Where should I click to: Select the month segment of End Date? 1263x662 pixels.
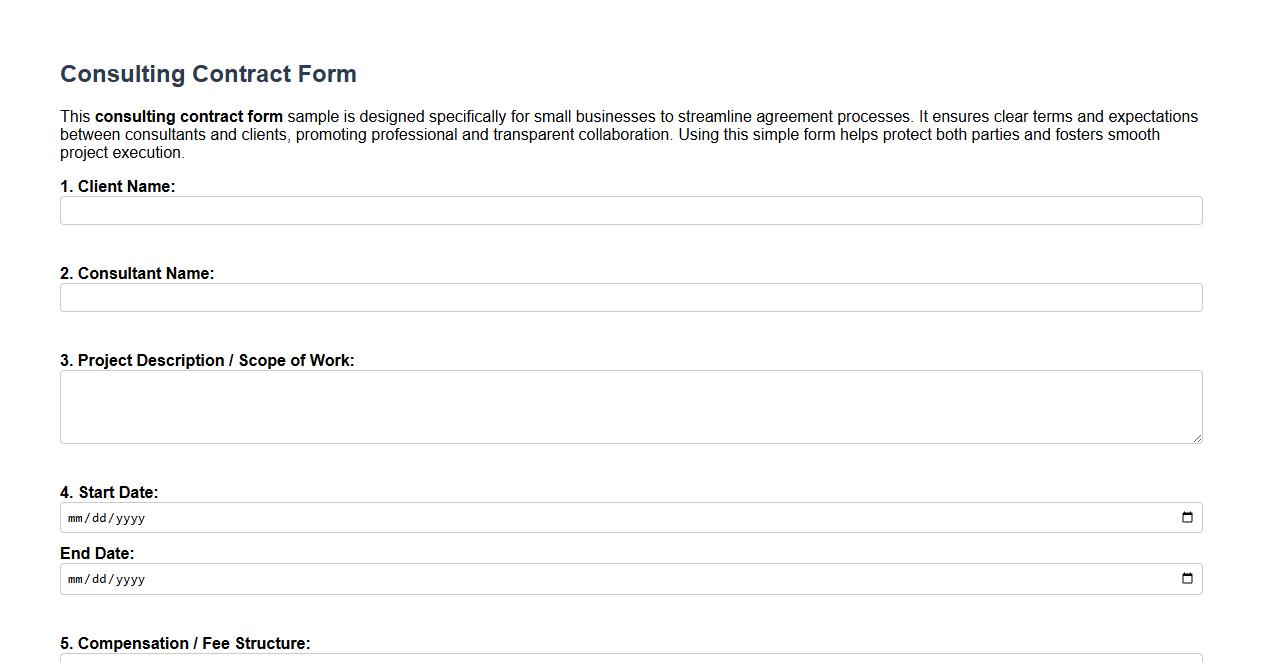74,578
